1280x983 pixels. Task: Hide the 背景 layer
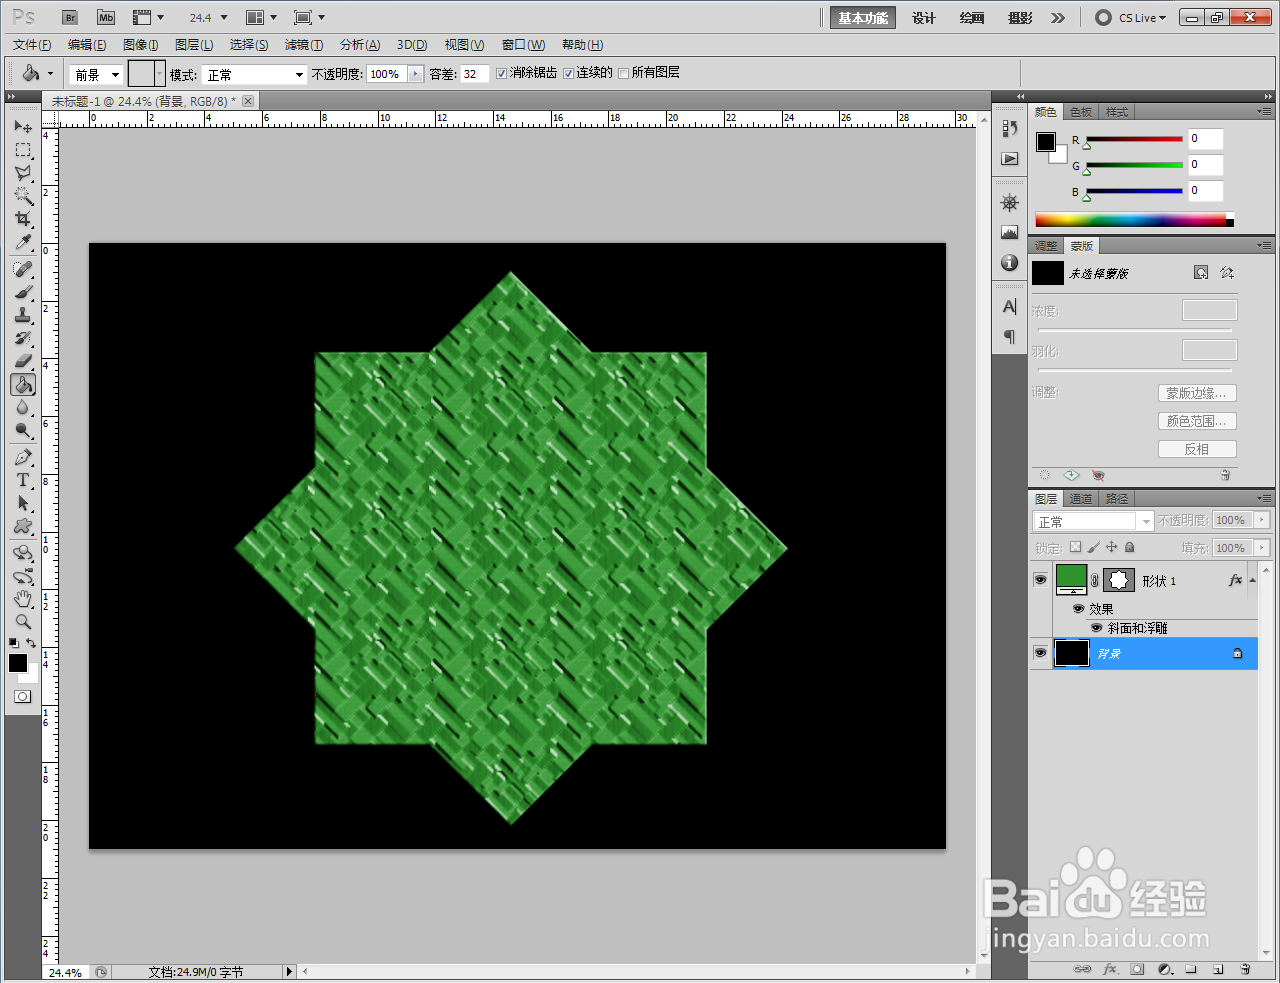[1040, 653]
